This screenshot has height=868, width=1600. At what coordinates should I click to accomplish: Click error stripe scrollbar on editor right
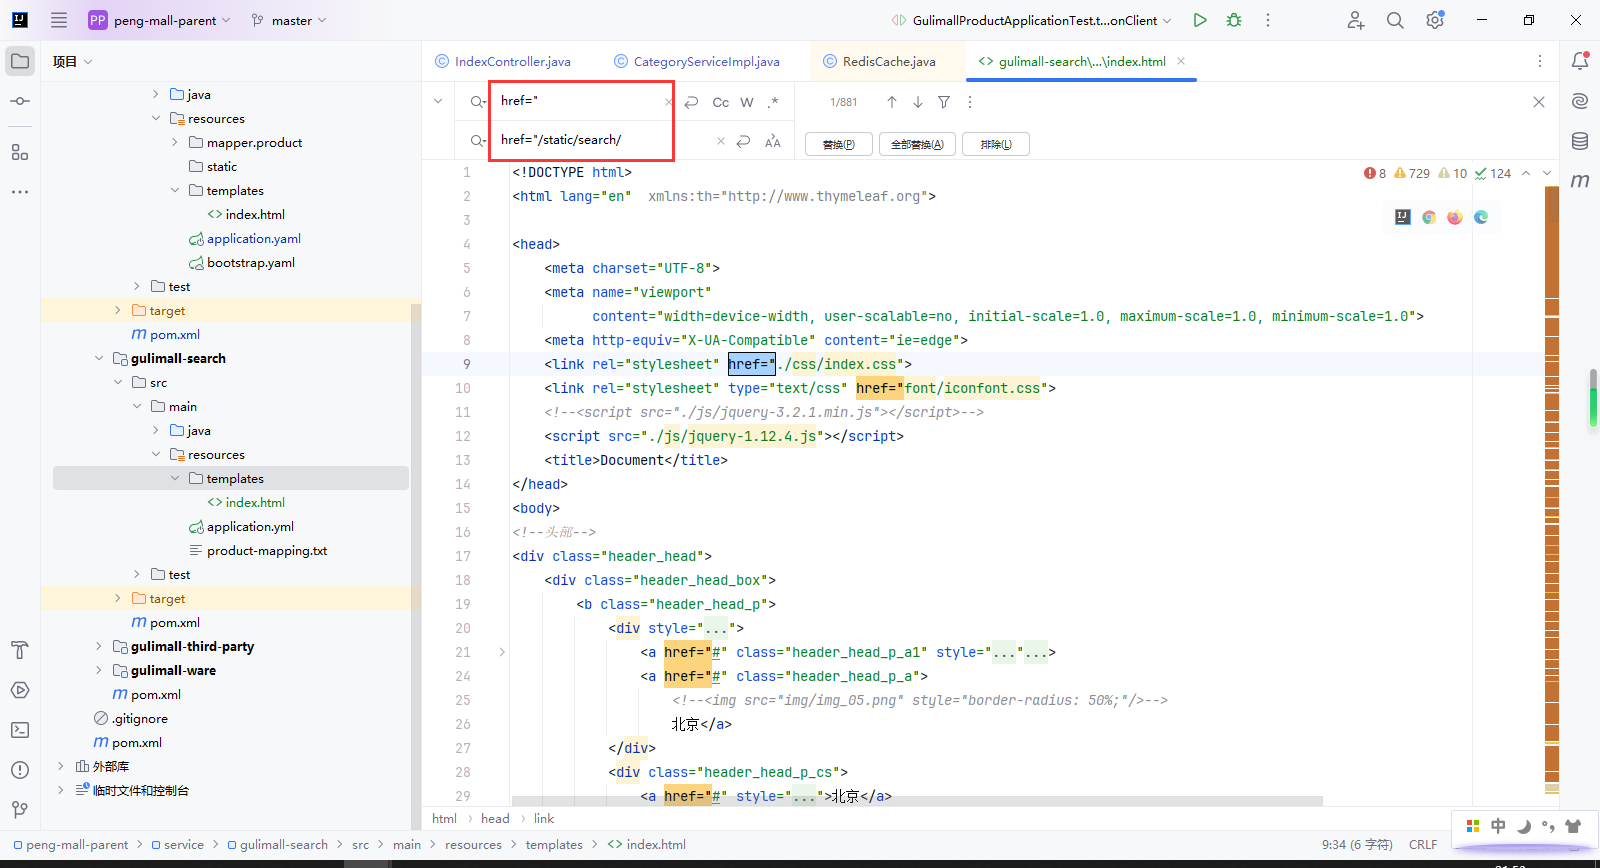tap(1552, 490)
